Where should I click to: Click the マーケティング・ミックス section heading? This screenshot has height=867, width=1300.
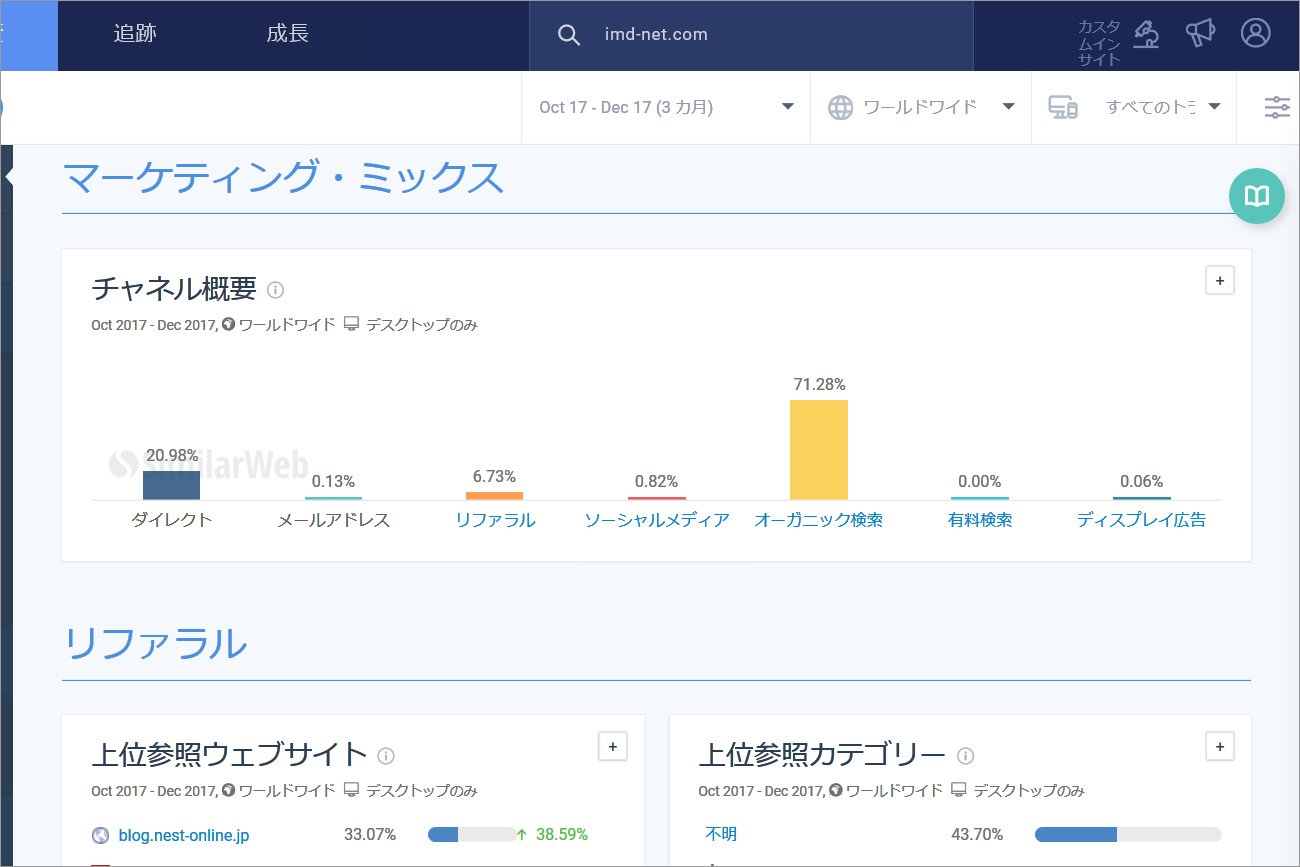[284, 178]
